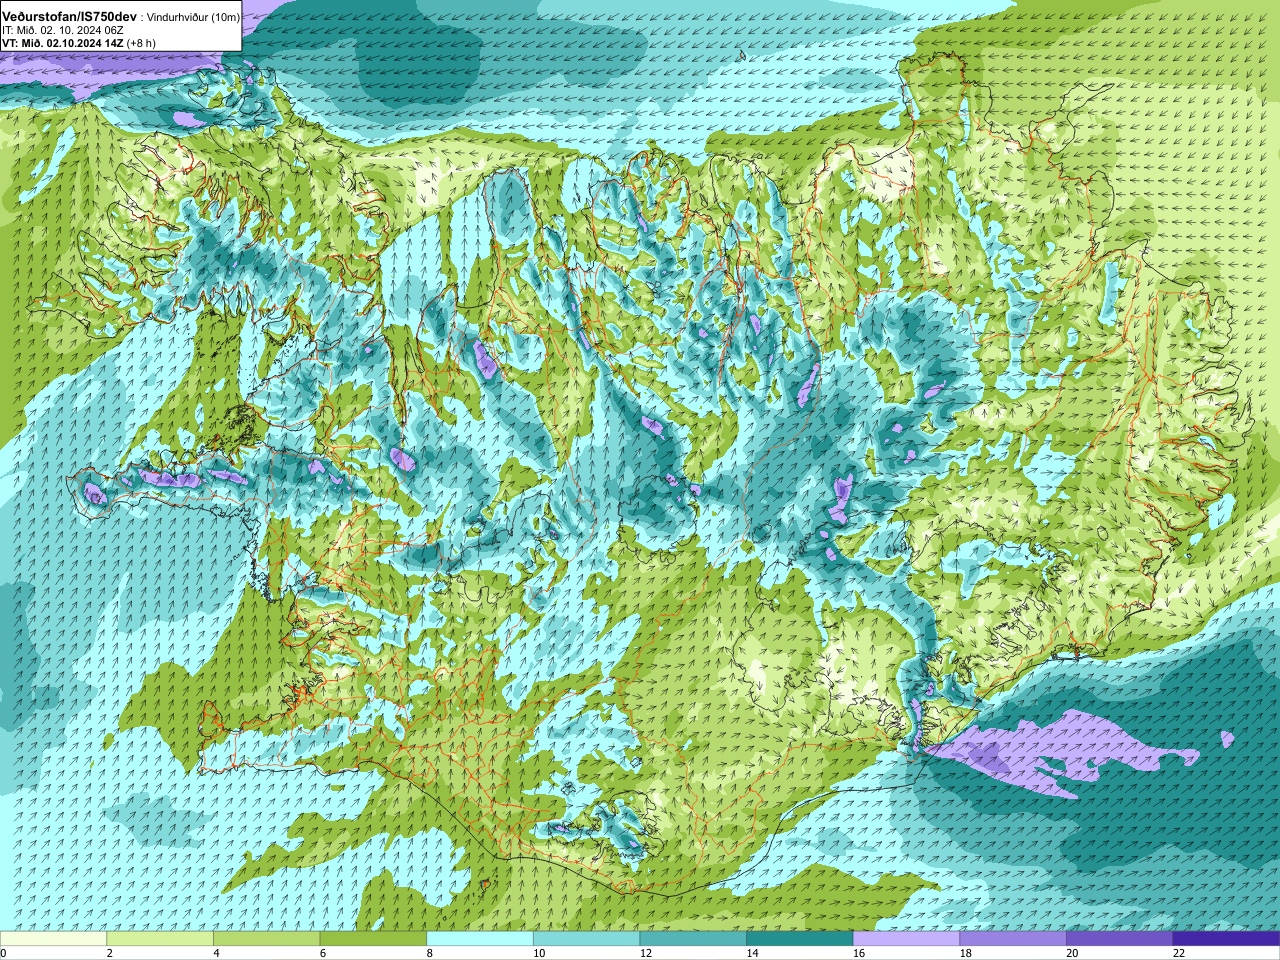Pick the purple 18–20 legend swatch

1013,939
